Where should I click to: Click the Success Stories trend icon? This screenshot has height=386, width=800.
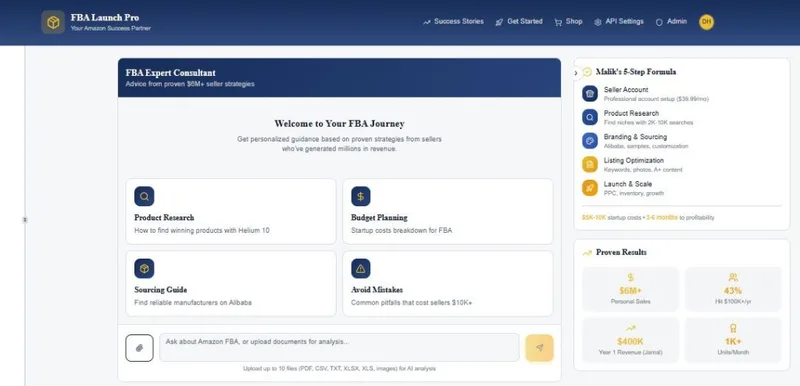[x=427, y=22]
